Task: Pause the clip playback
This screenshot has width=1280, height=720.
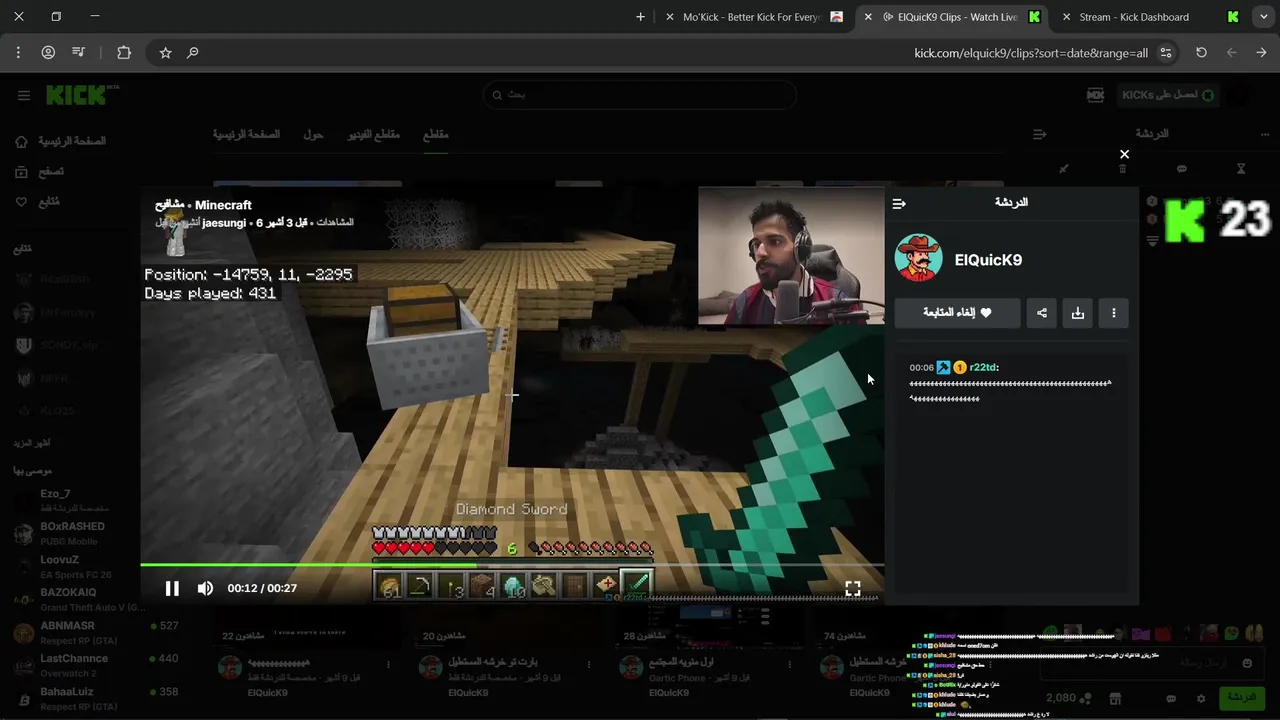Action: point(172,588)
